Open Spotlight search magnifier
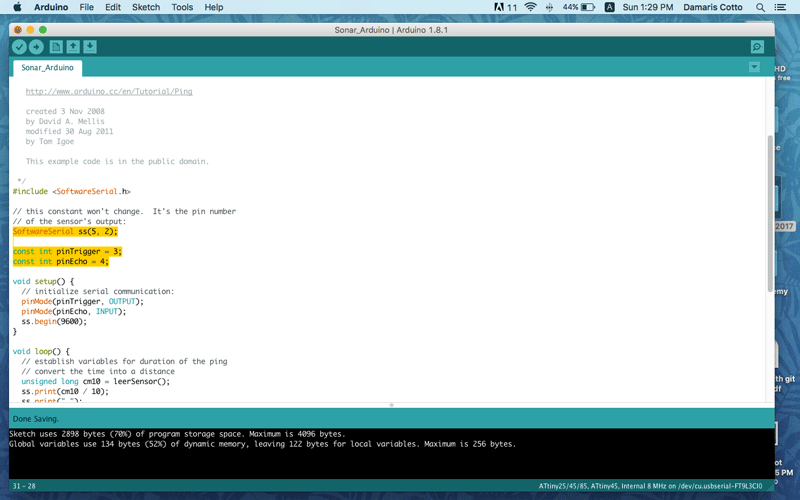Viewport: 800px width, 500px height. coord(760,7)
